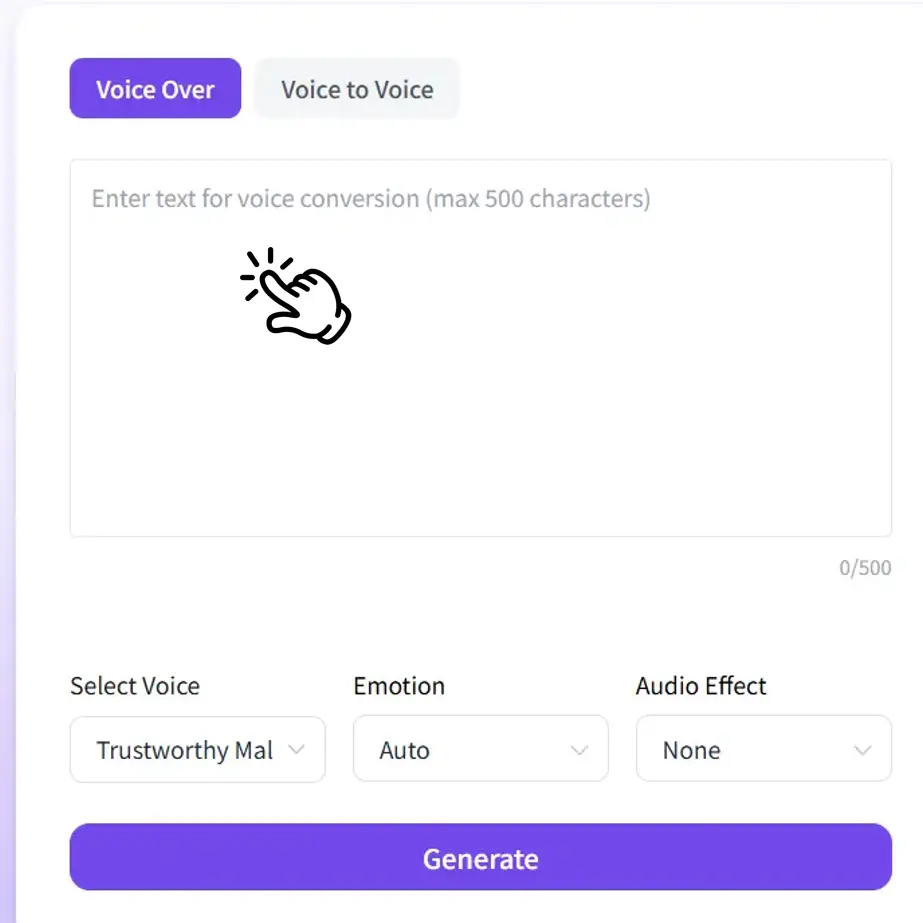Expand the Auto emotion chevron
923x923 pixels.
coord(579,749)
